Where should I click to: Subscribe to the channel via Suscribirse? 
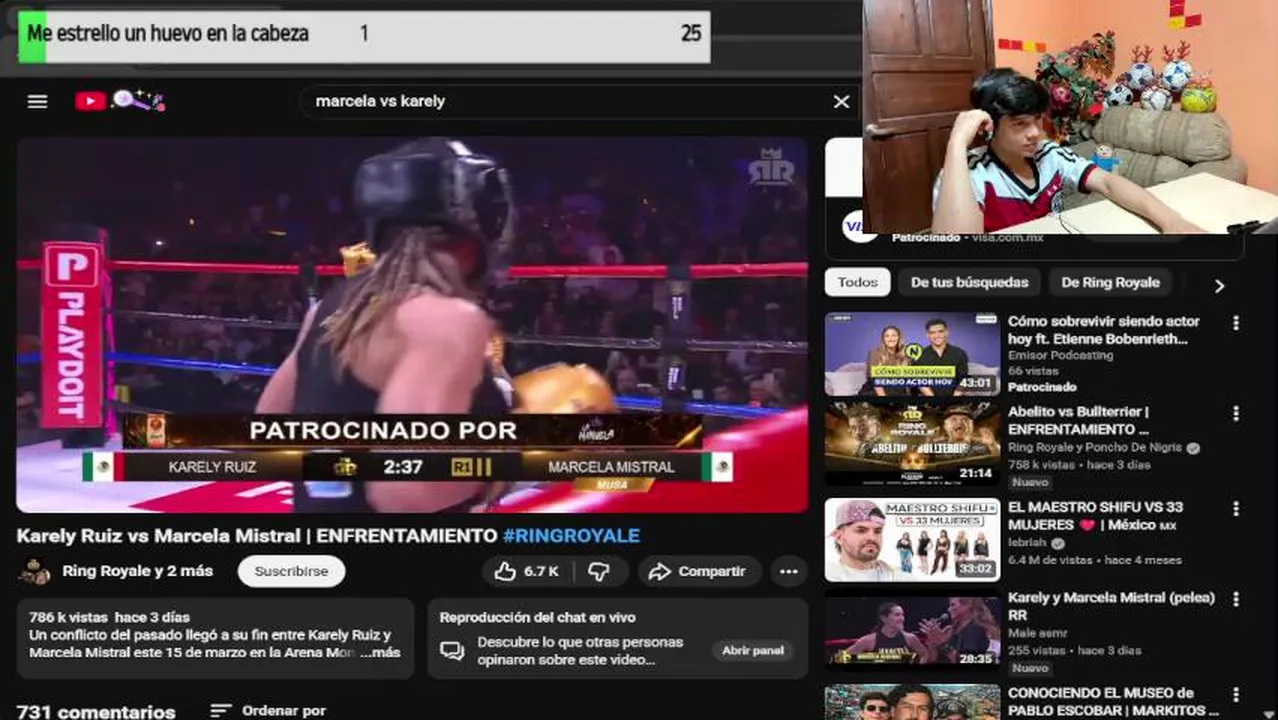pyautogui.click(x=291, y=571)
